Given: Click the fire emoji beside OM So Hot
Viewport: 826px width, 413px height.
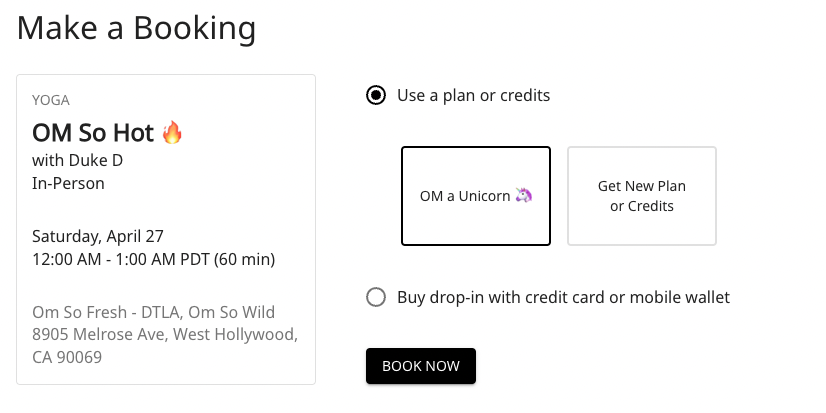Looking at the screenshot, I should (172, 133).
